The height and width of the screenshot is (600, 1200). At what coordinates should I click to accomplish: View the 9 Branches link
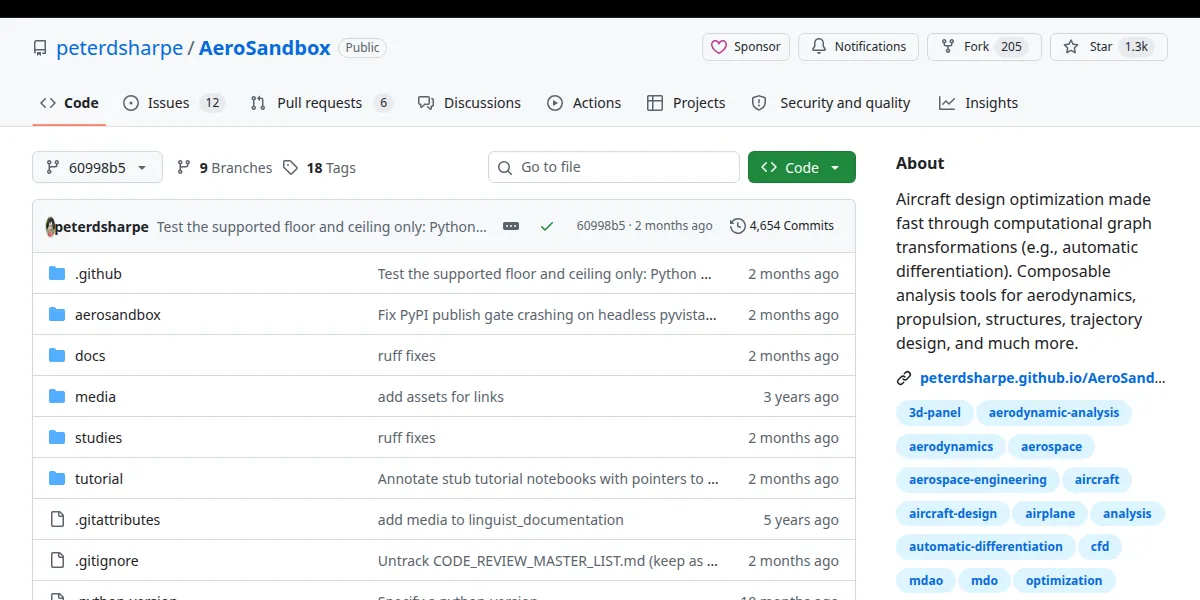coord(224,168)
